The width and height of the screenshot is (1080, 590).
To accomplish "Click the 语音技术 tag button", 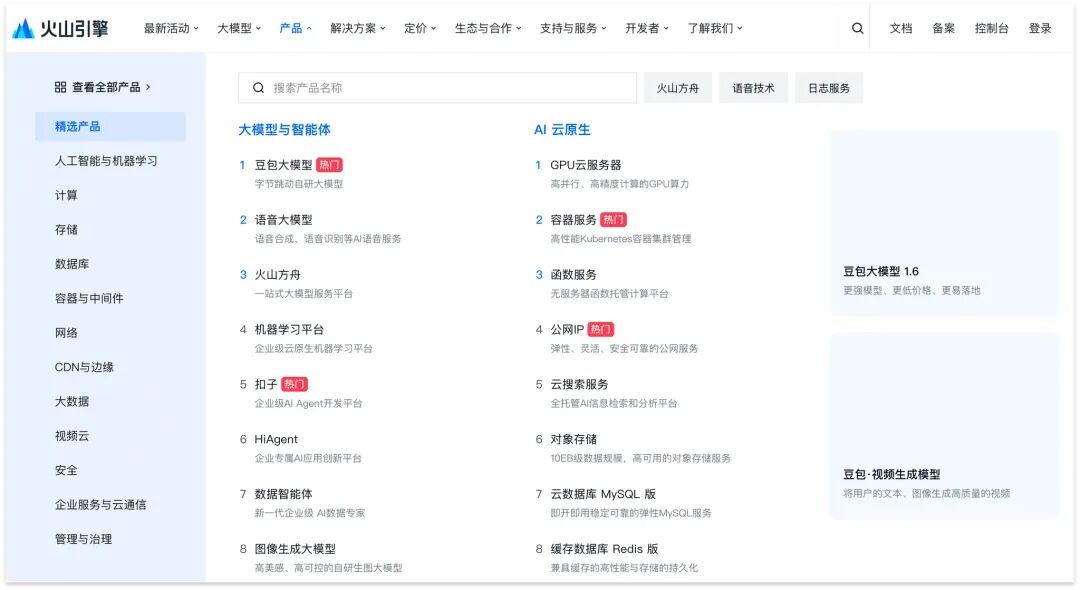I will pos(754,88).
